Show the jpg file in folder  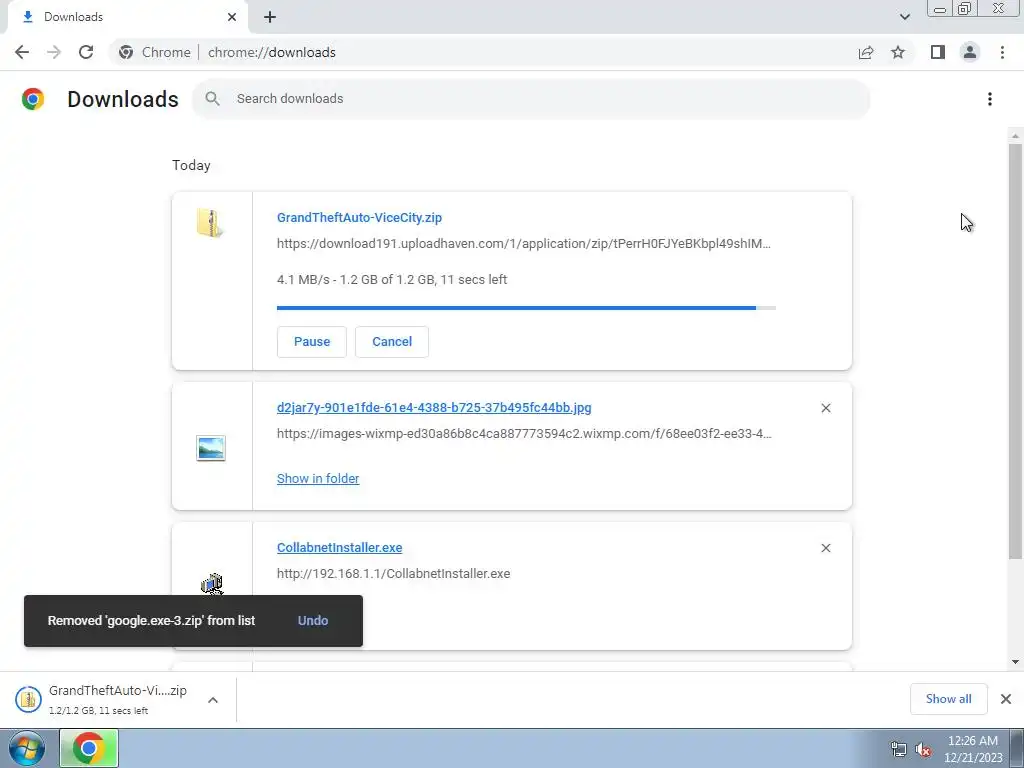coord(318,479)
